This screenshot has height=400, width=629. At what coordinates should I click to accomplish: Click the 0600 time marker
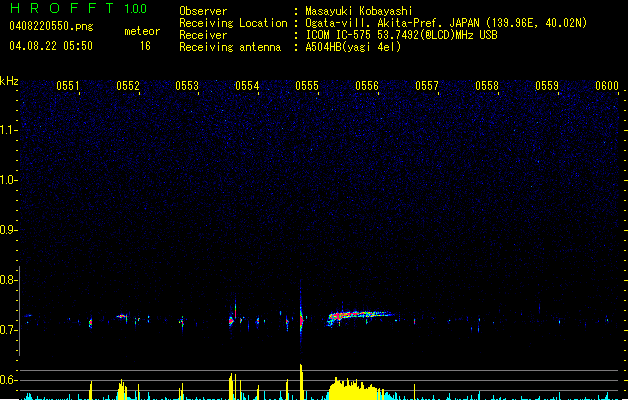click(x=607, y=86)
